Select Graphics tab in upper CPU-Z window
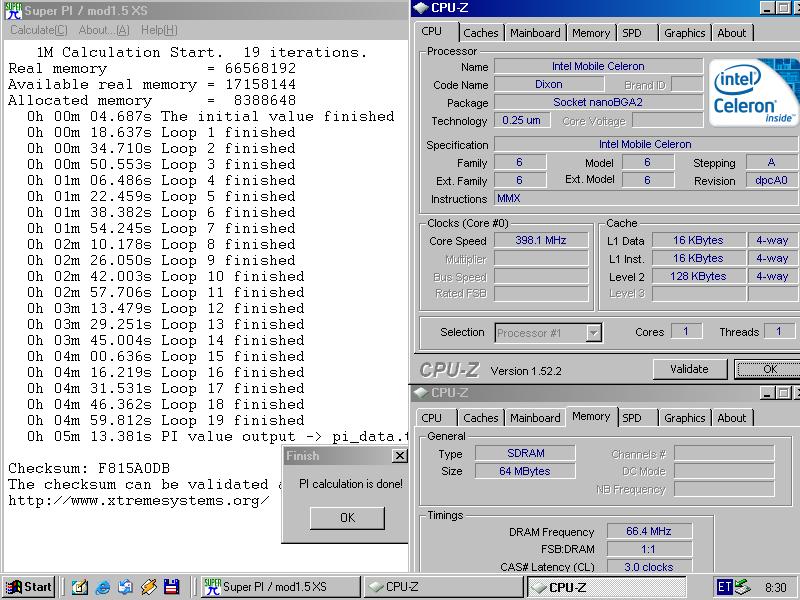The width and height of the screenshot is (800, 600). point(685,33)
